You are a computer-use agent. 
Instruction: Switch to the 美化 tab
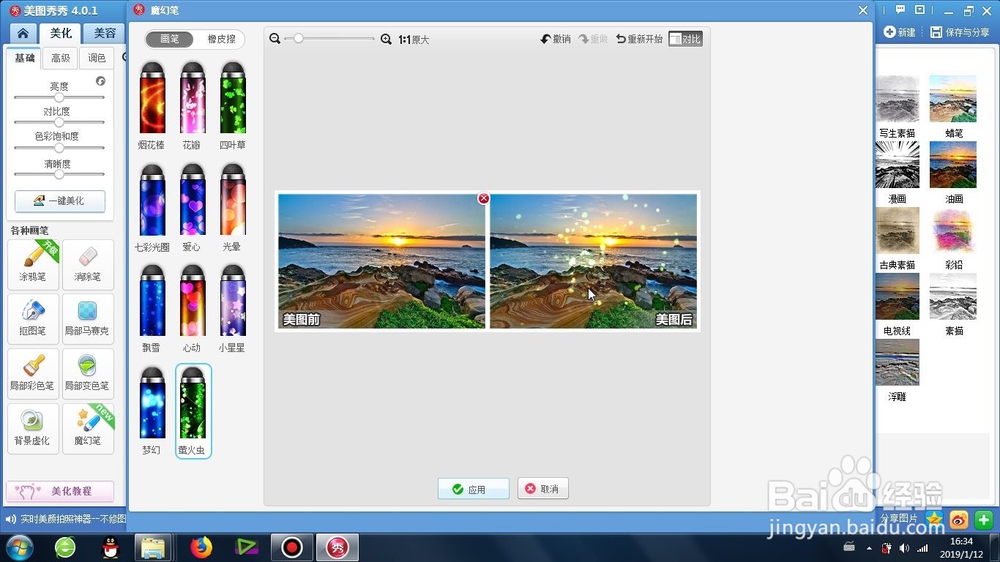61,33
